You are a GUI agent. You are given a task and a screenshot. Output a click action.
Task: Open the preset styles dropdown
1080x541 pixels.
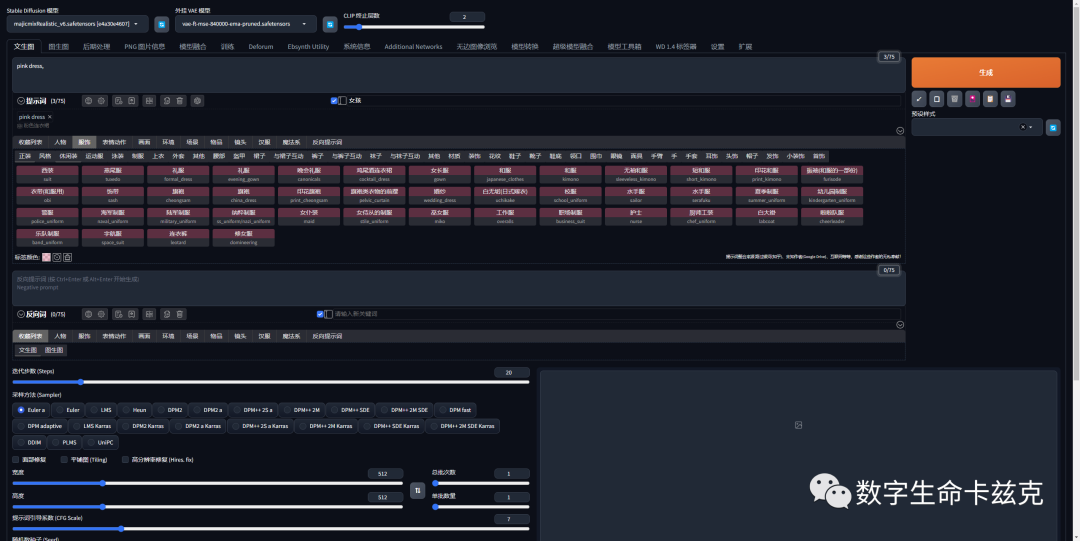click(x=976, y=127)
